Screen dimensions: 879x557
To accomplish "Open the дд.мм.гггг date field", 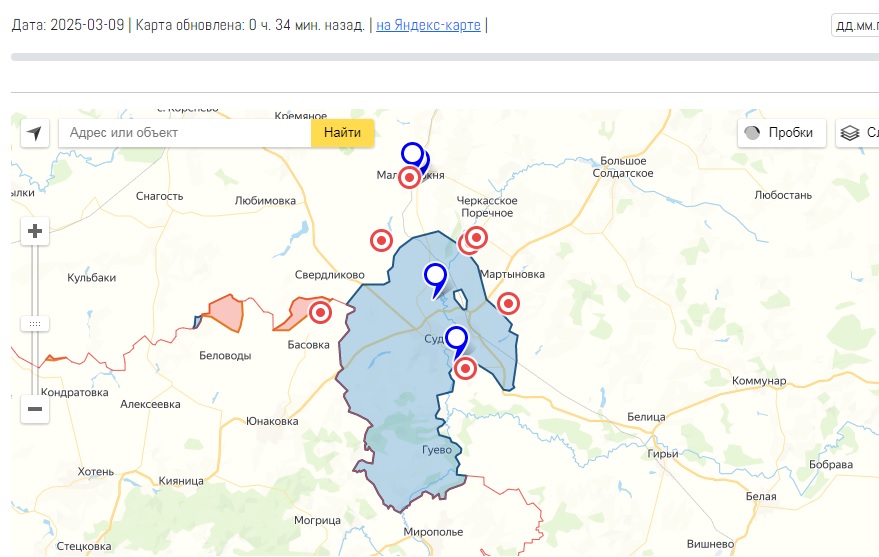I will (854, 25).
